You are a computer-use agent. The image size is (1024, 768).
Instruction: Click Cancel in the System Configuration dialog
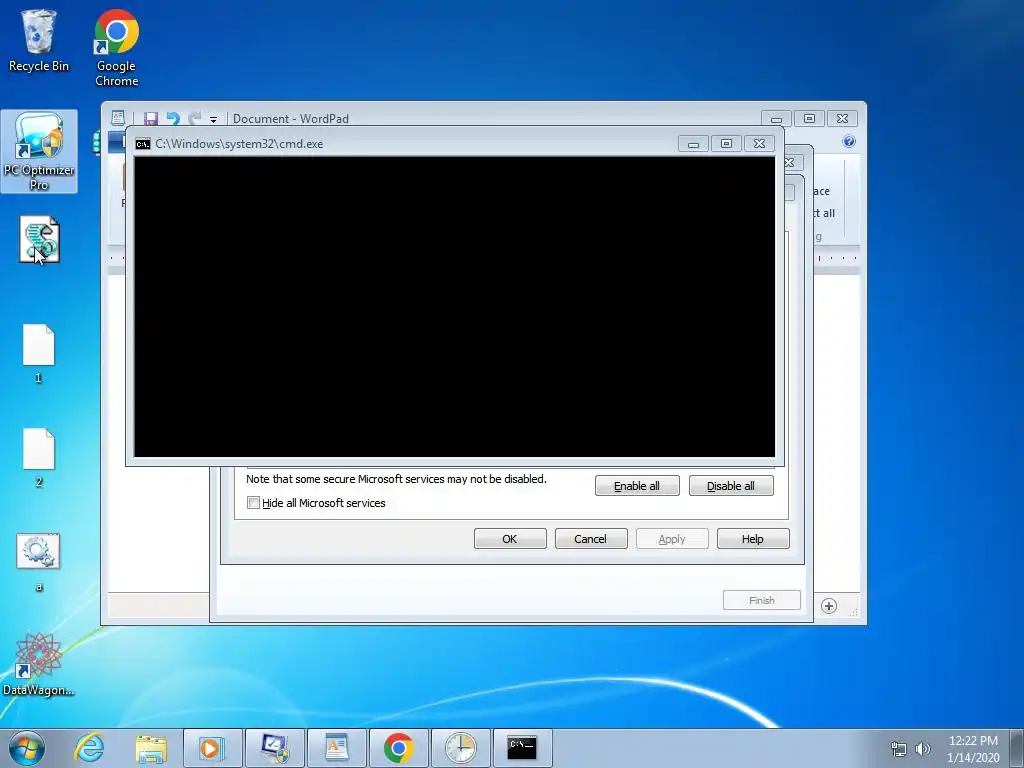point(590,539)
